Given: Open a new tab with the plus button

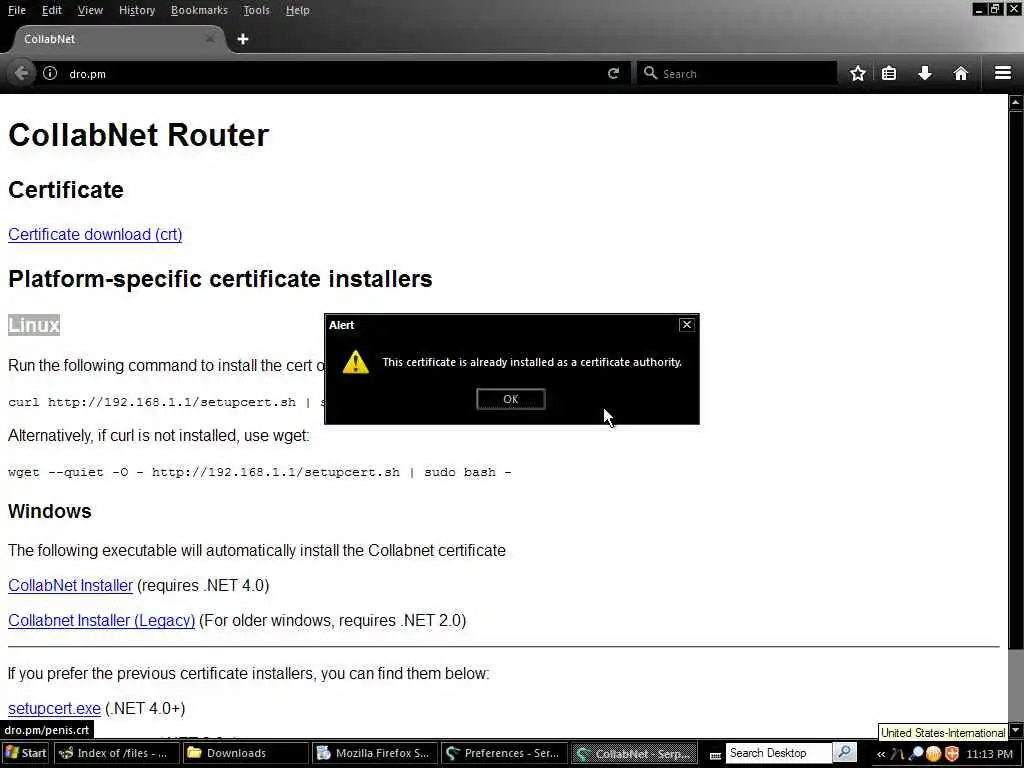Looking at the screenshot, I should coord(242,39).
